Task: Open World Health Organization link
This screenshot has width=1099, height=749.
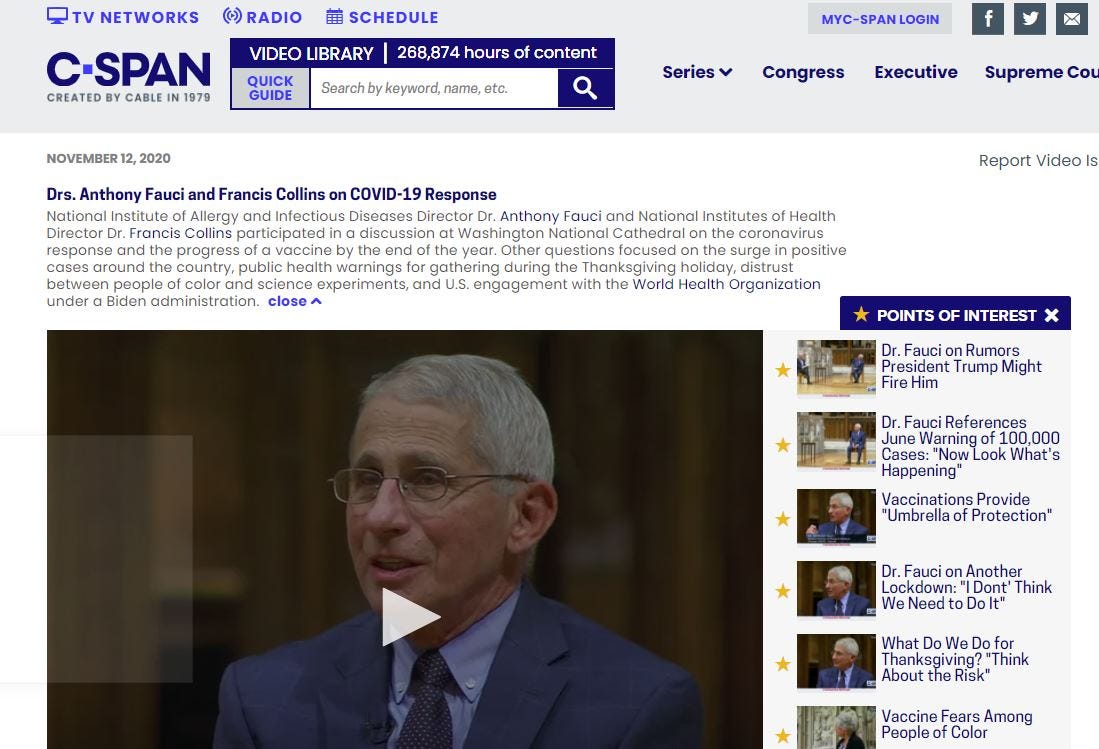Action: tap(726, 284)
